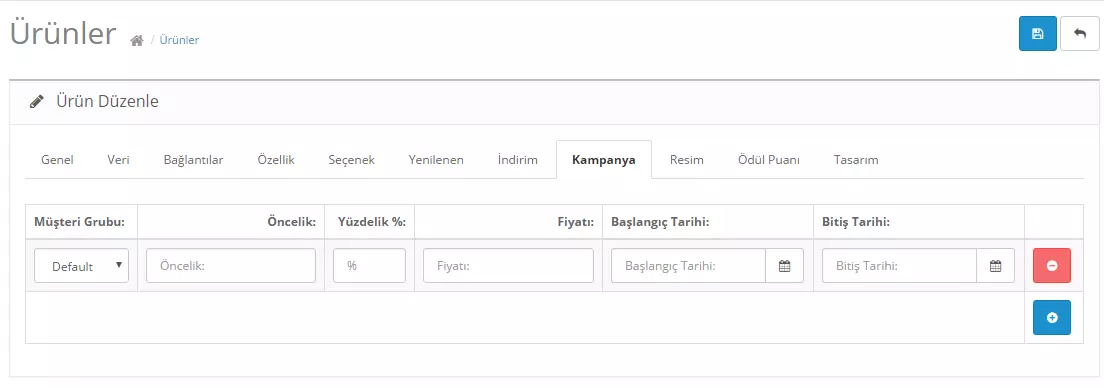Screen dimensions: 1104x388
Task: Open the Tasarım tab
Action: tap(855, 160)
